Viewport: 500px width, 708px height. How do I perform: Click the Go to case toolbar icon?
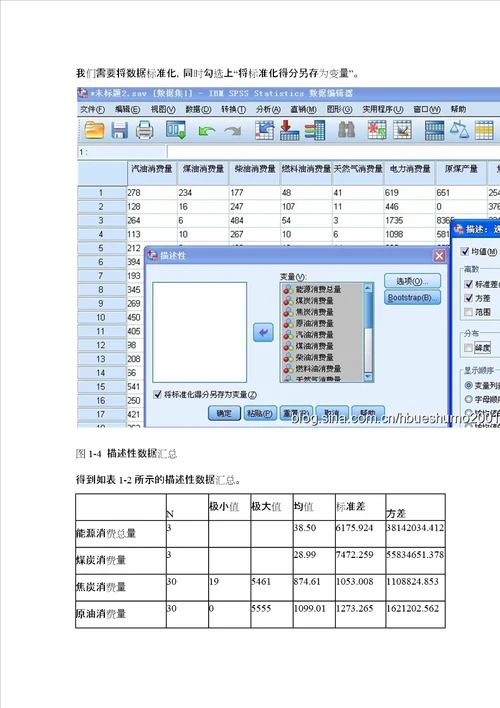[x=264, y=130]
